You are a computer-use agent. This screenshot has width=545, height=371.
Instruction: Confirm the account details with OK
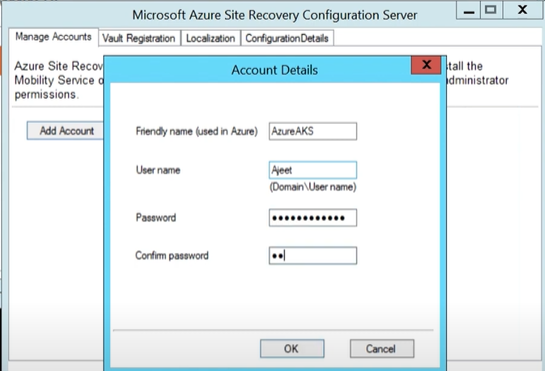(x=292, y=348)
